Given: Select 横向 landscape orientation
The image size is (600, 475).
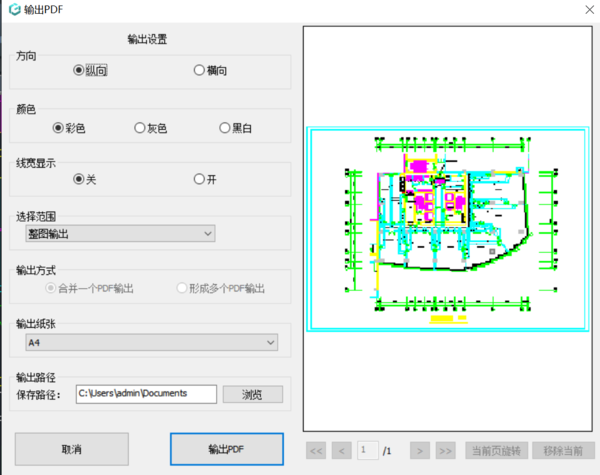Looking at the screenshot, I should tap(200, 71).
